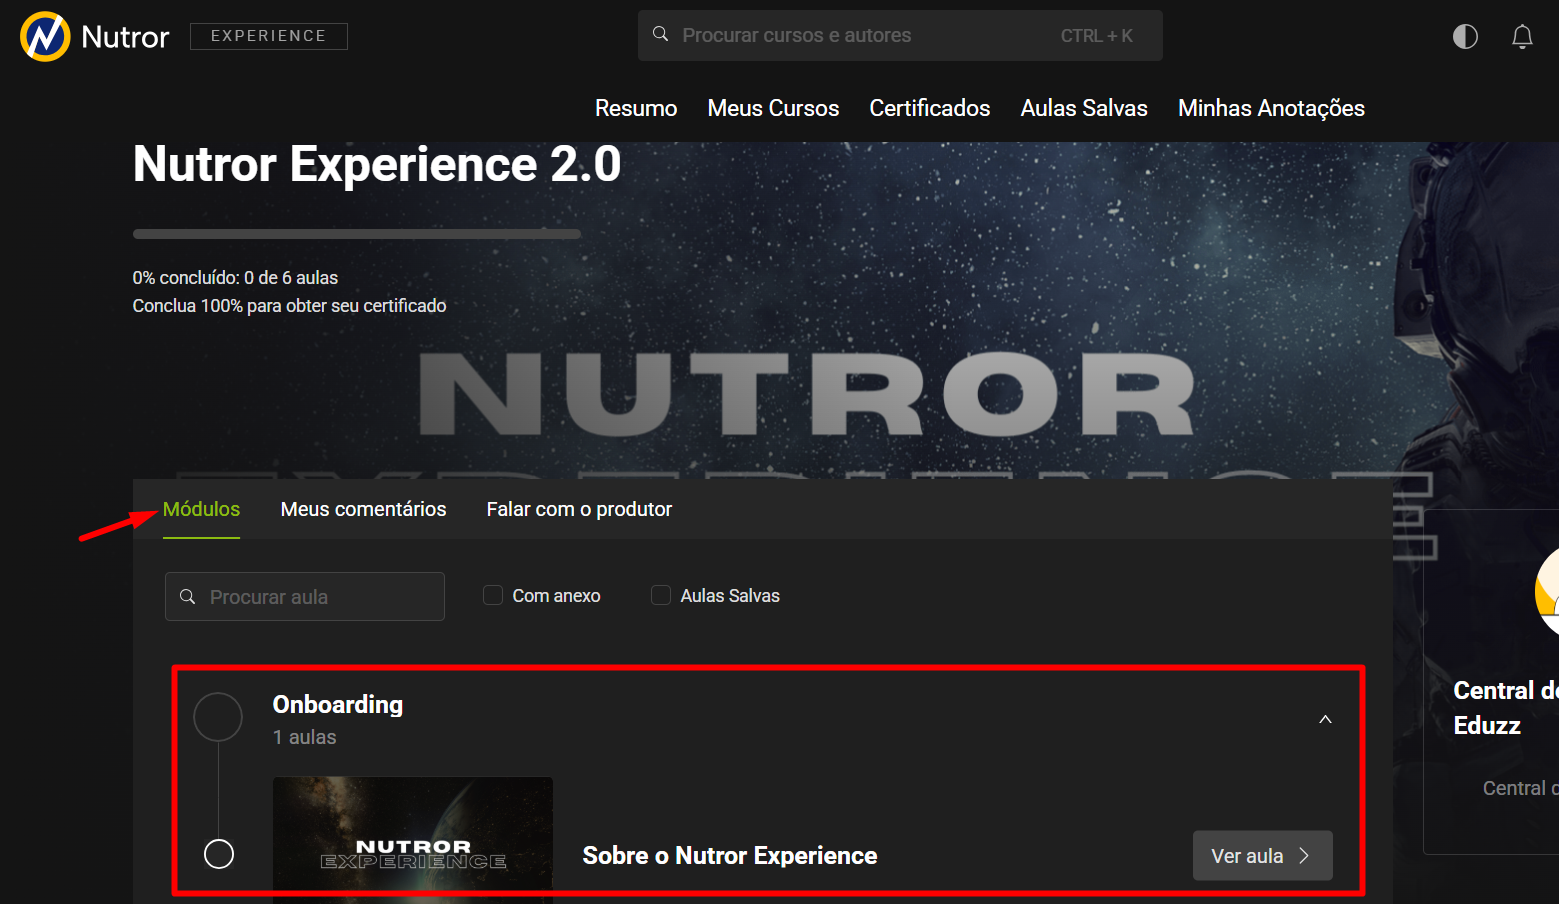The image size is (1559, 904).
Task: Click the '1 aulas' count under Onboarding
Action: (304, 737)
